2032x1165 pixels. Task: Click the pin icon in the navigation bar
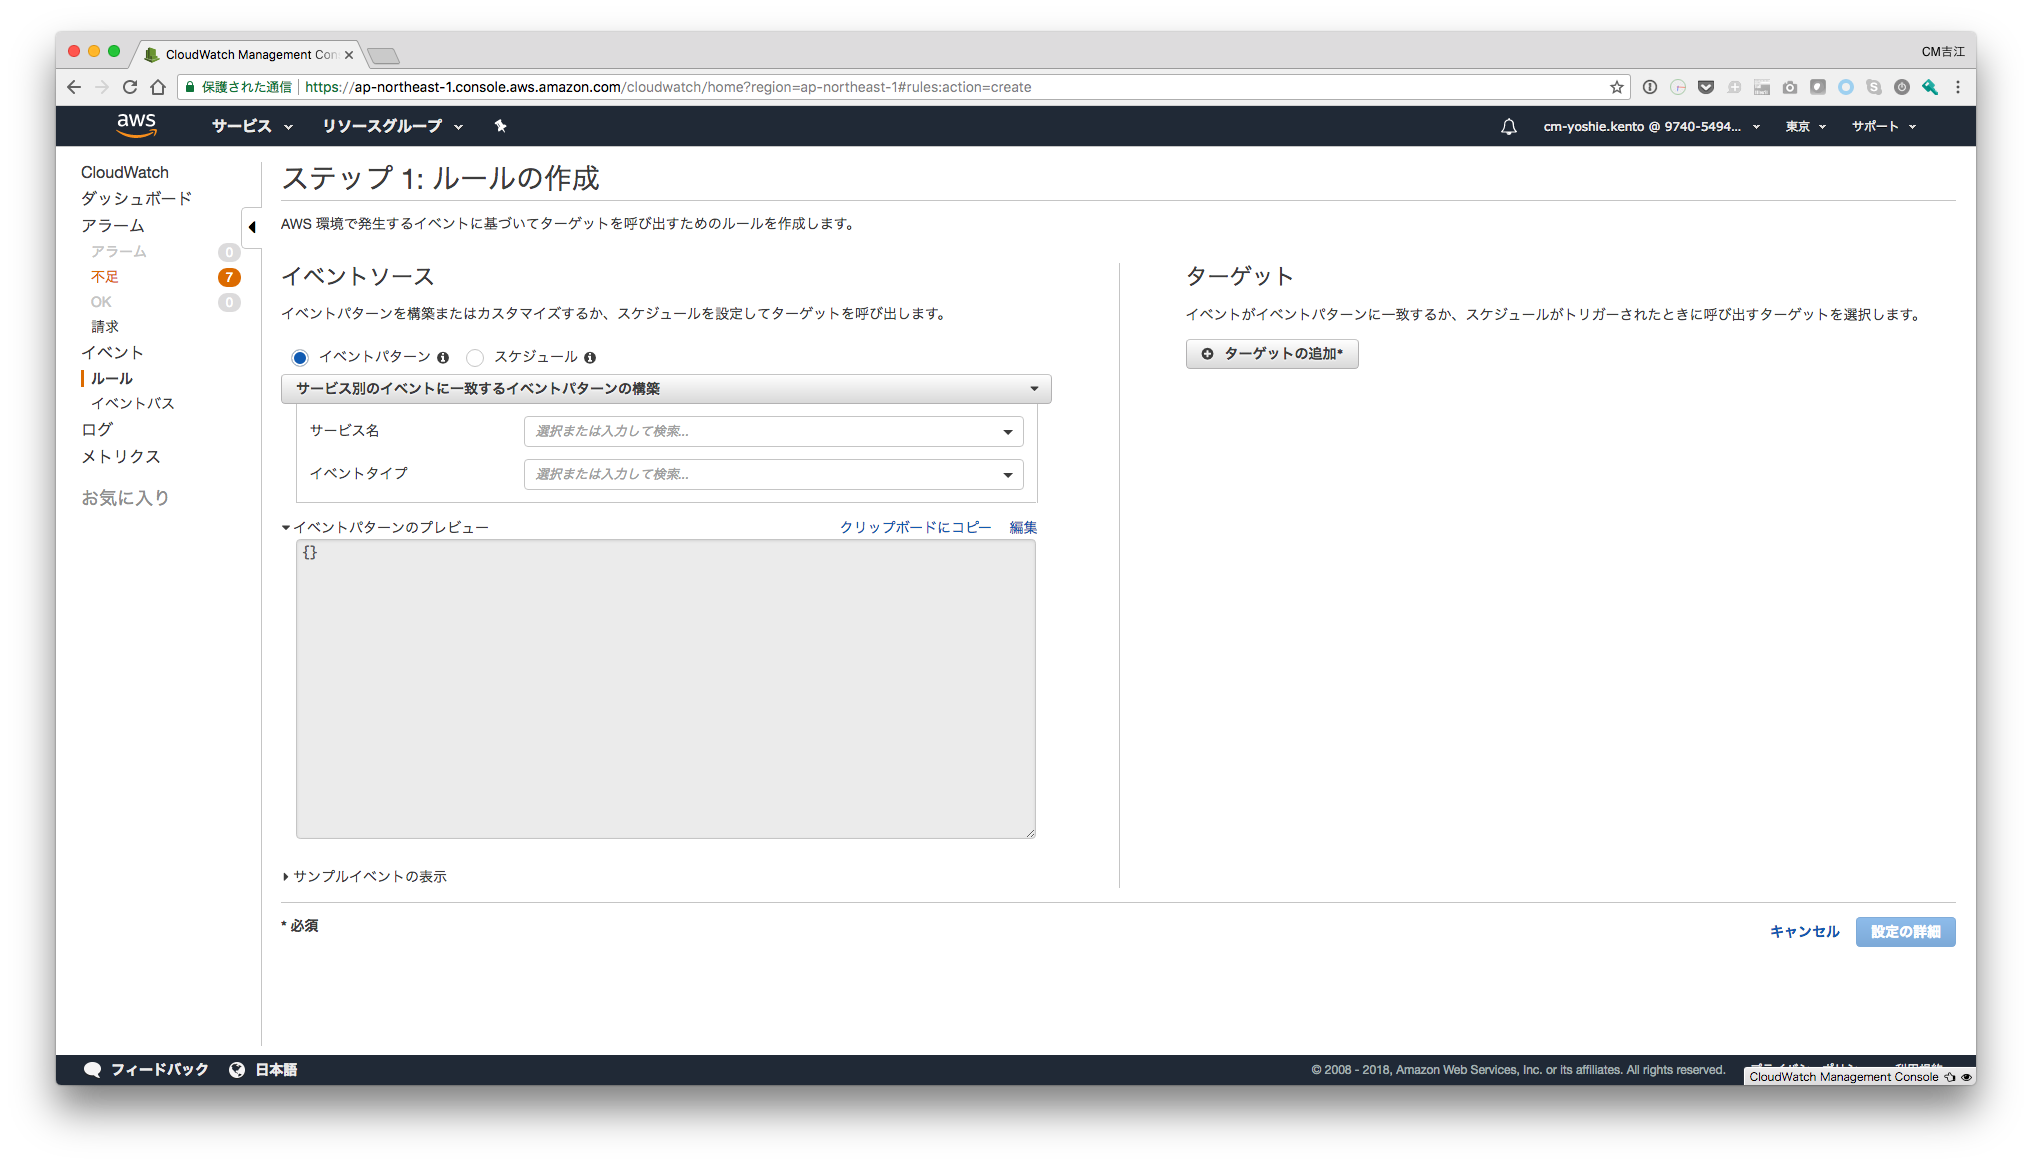pos(500,126)
